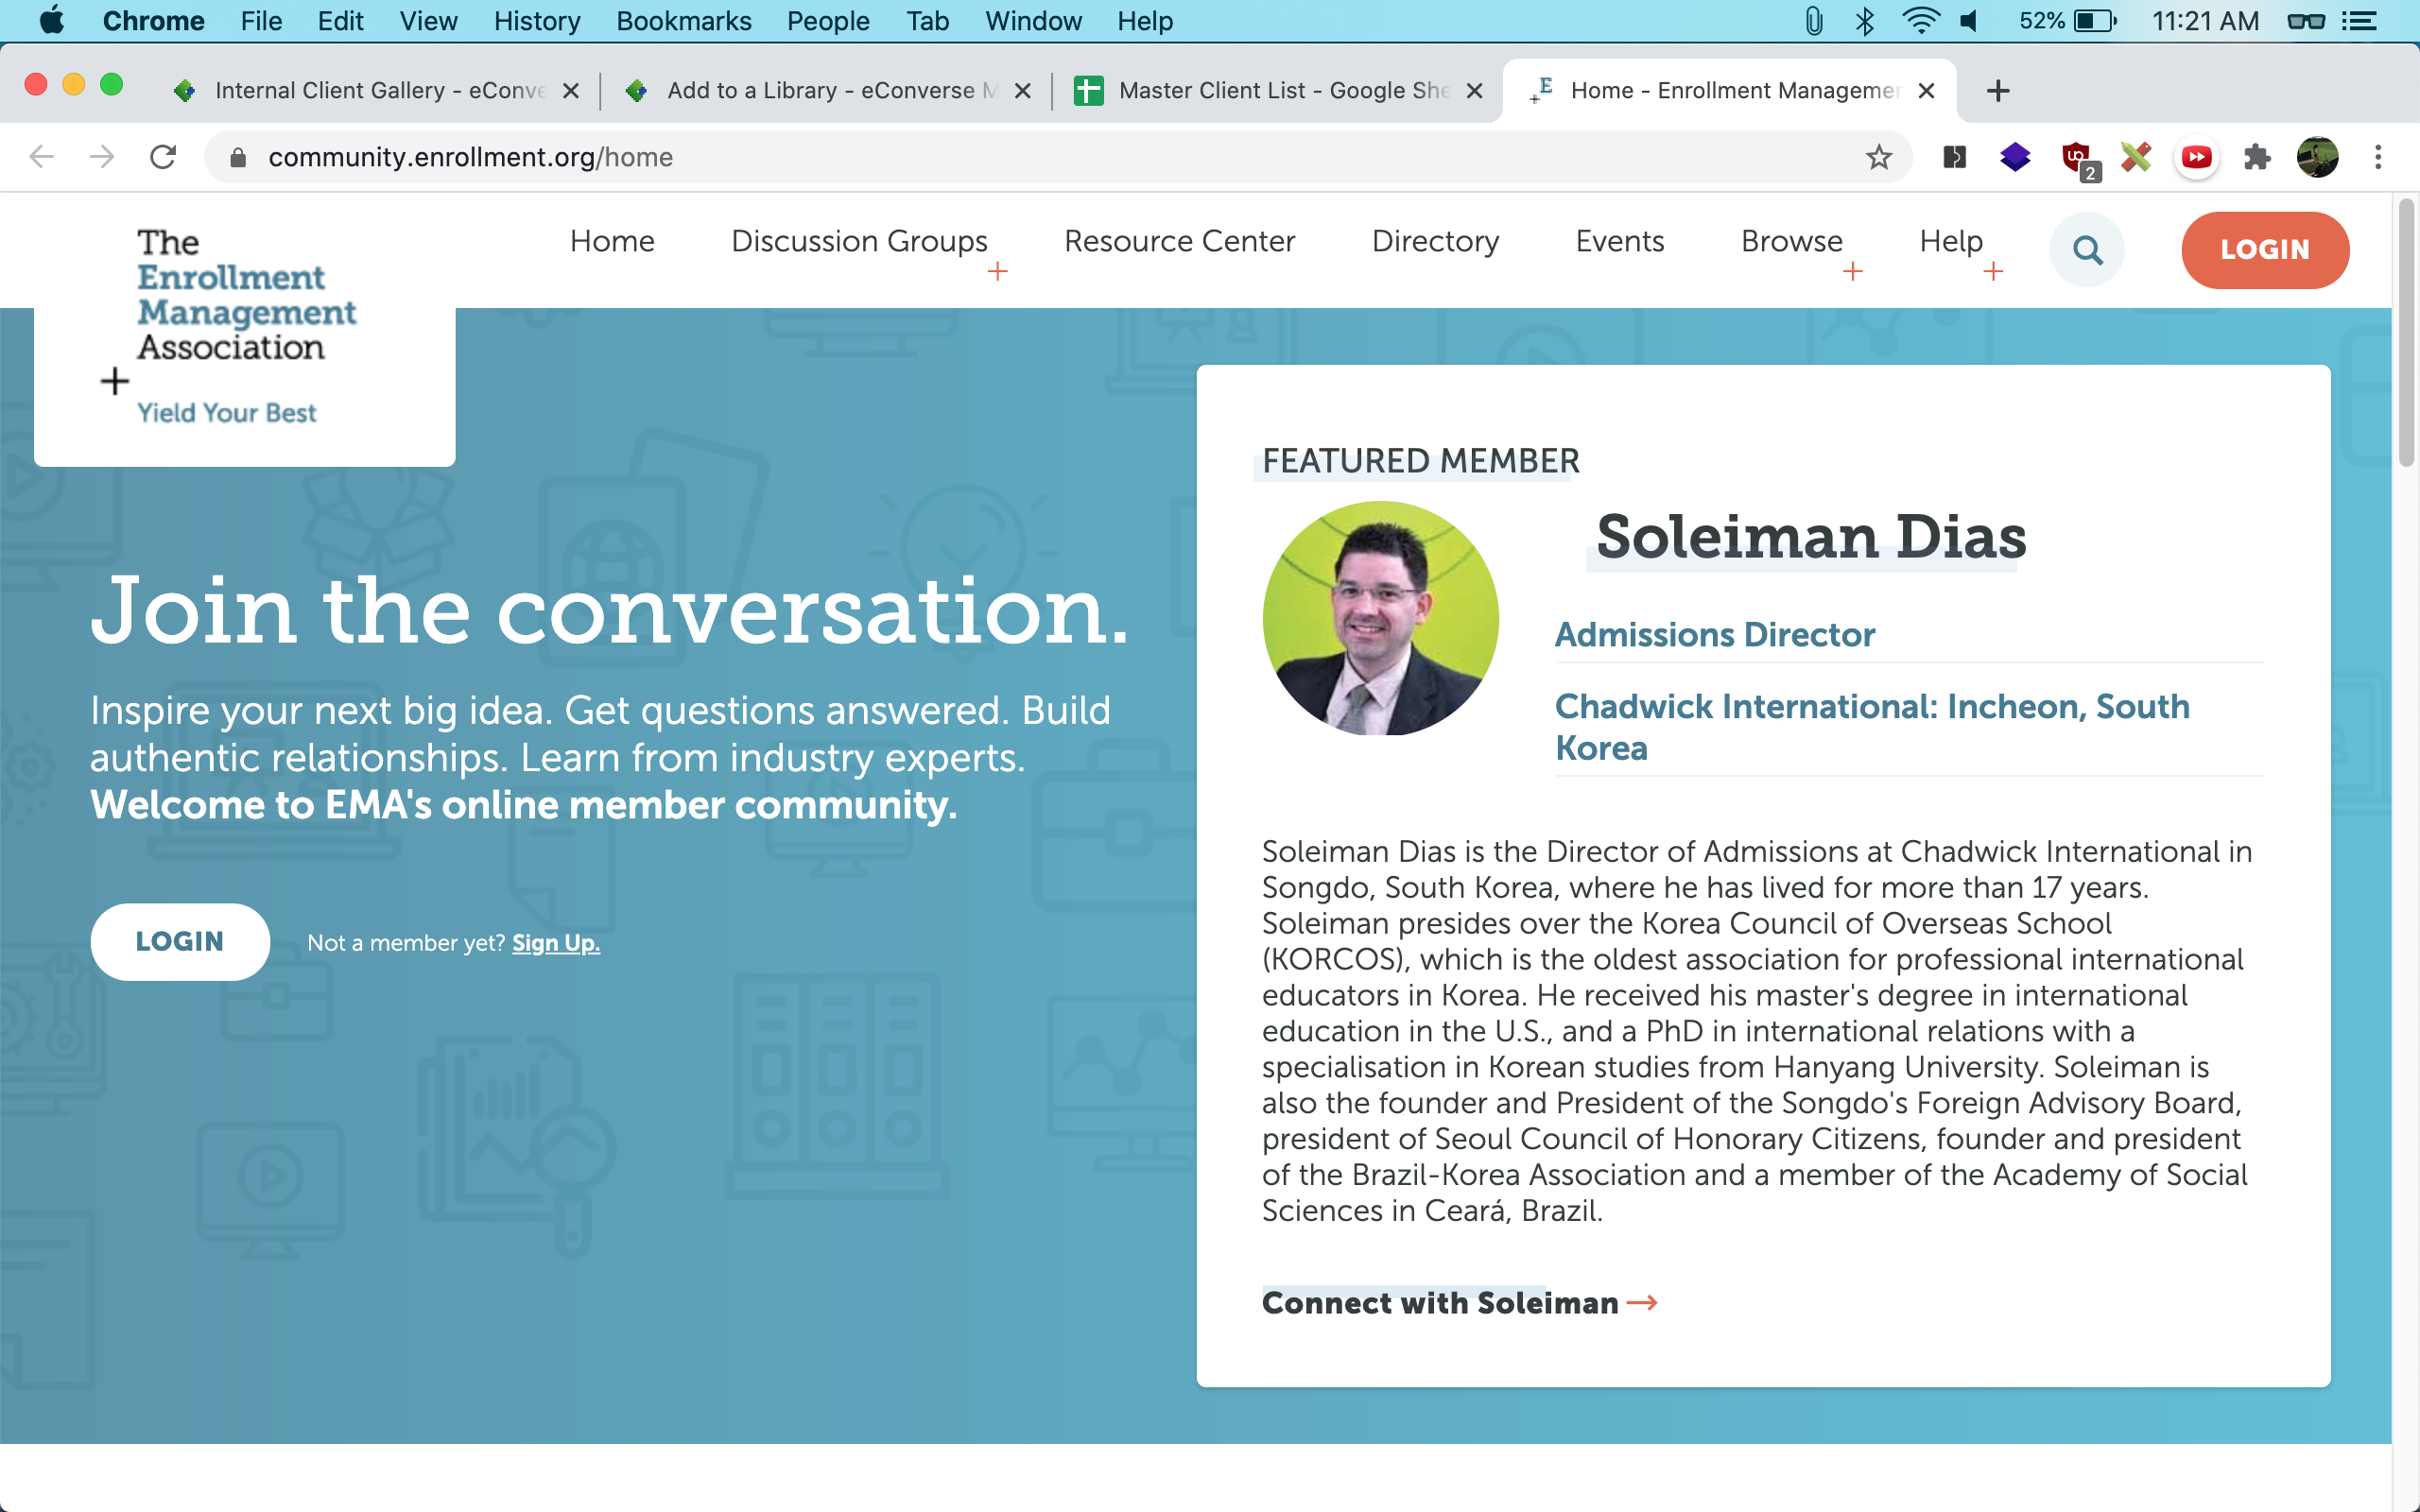Click the orange LOGIN button in the header
The height and width of the screenshot is (1512, 2420).
(x=2265, y=249)
